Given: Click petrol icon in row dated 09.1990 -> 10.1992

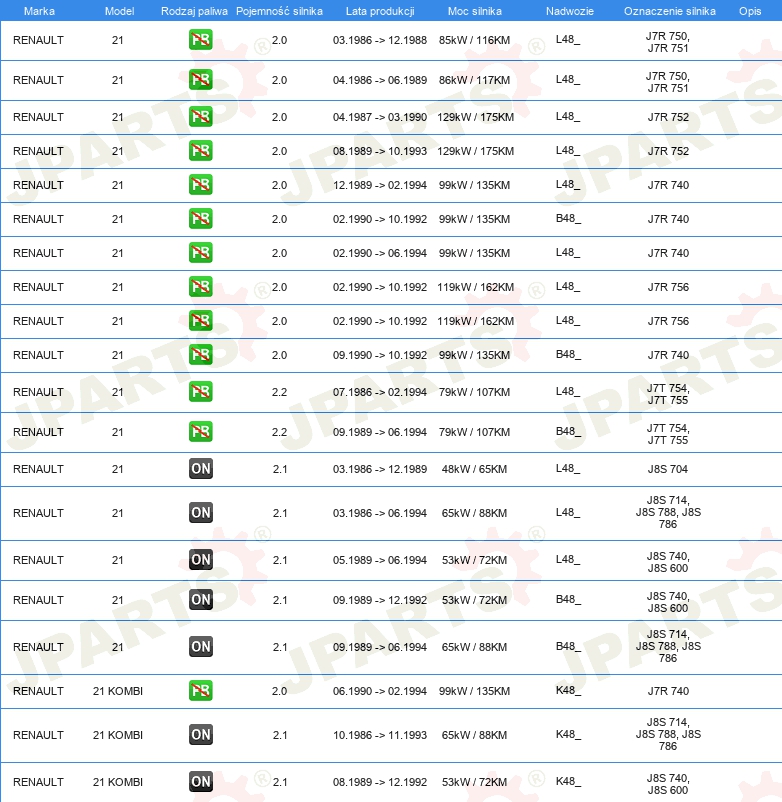Looking at the screenshot, I should tap(200, 354).
